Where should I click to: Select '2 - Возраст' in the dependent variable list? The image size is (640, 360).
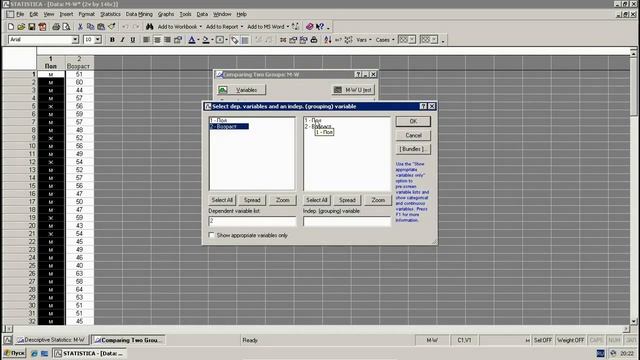[229, 127]
